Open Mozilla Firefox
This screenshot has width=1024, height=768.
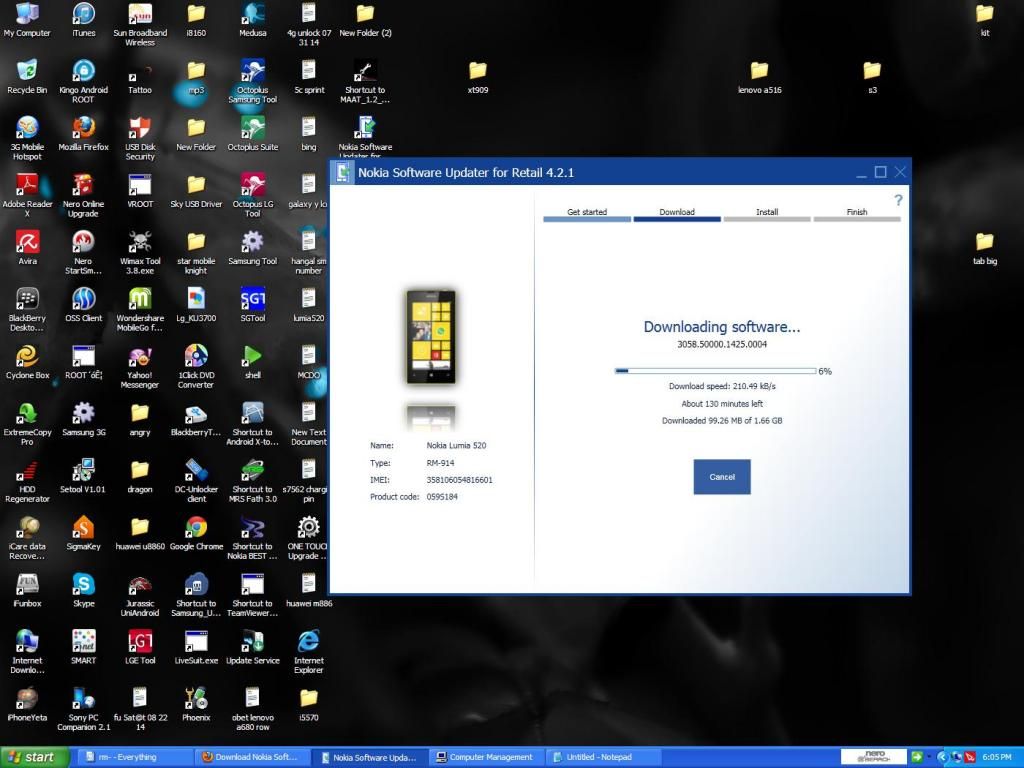(x=83, y=130)
